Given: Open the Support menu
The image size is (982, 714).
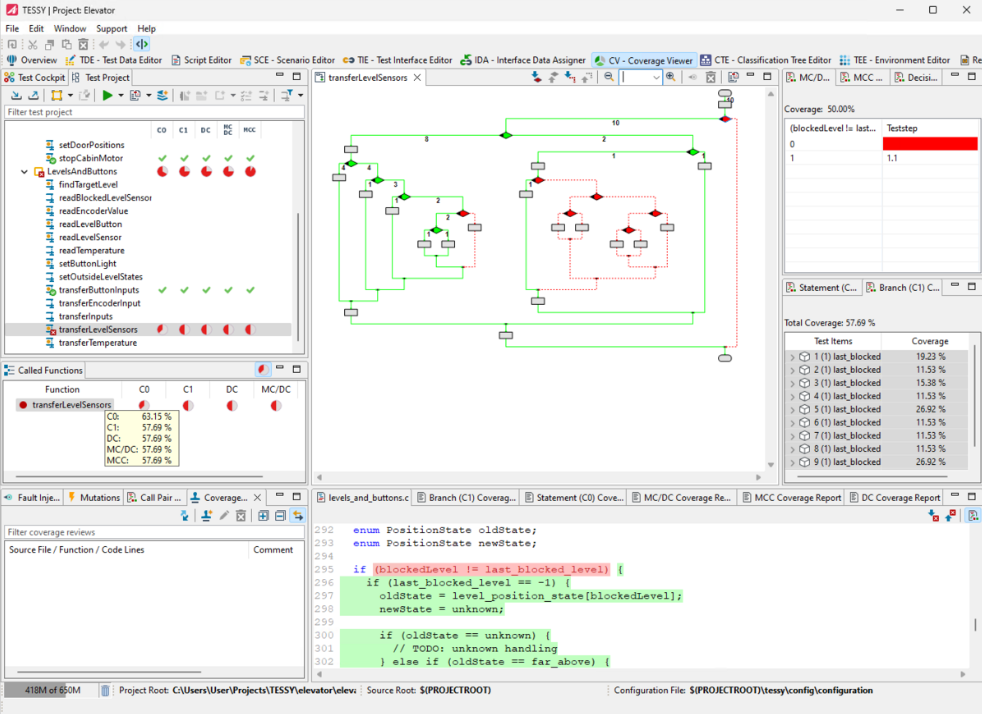Looking at the screenshot, I should coord(111,29).
